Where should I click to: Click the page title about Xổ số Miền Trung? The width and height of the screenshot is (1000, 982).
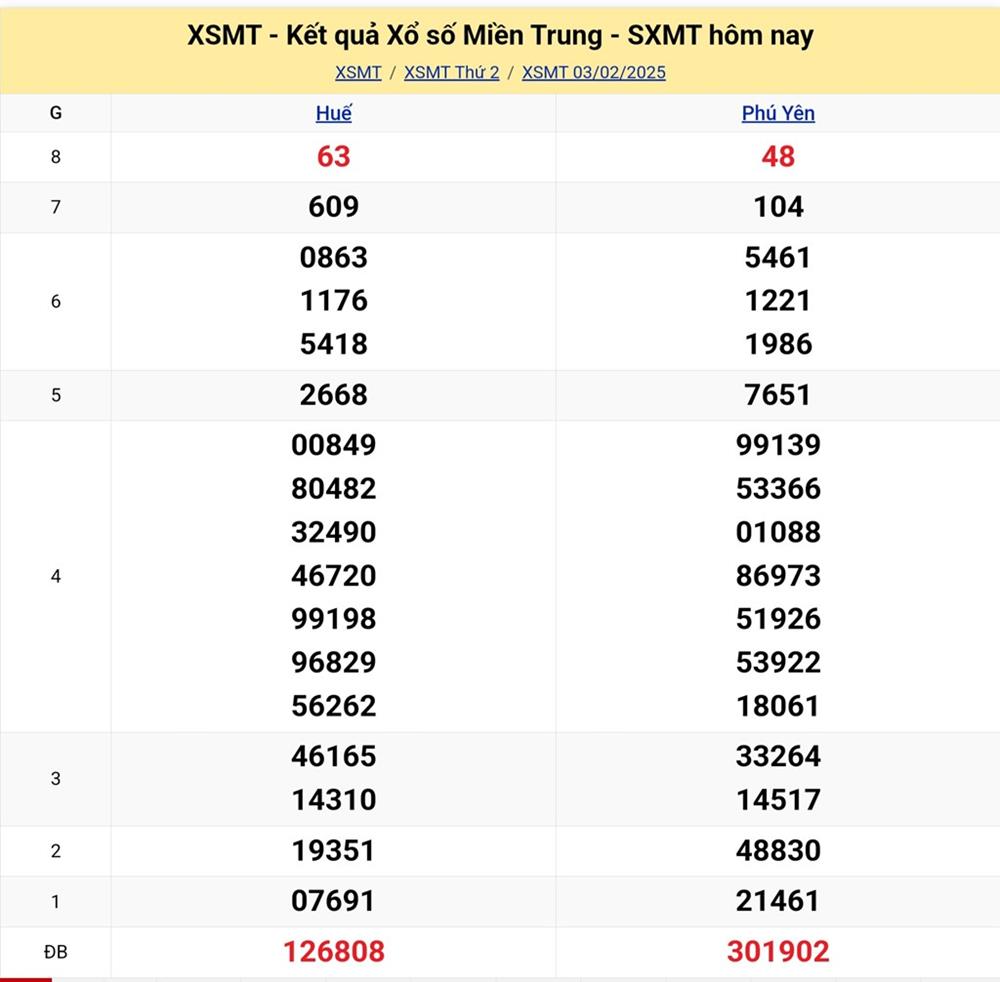[x=500, y=36]
